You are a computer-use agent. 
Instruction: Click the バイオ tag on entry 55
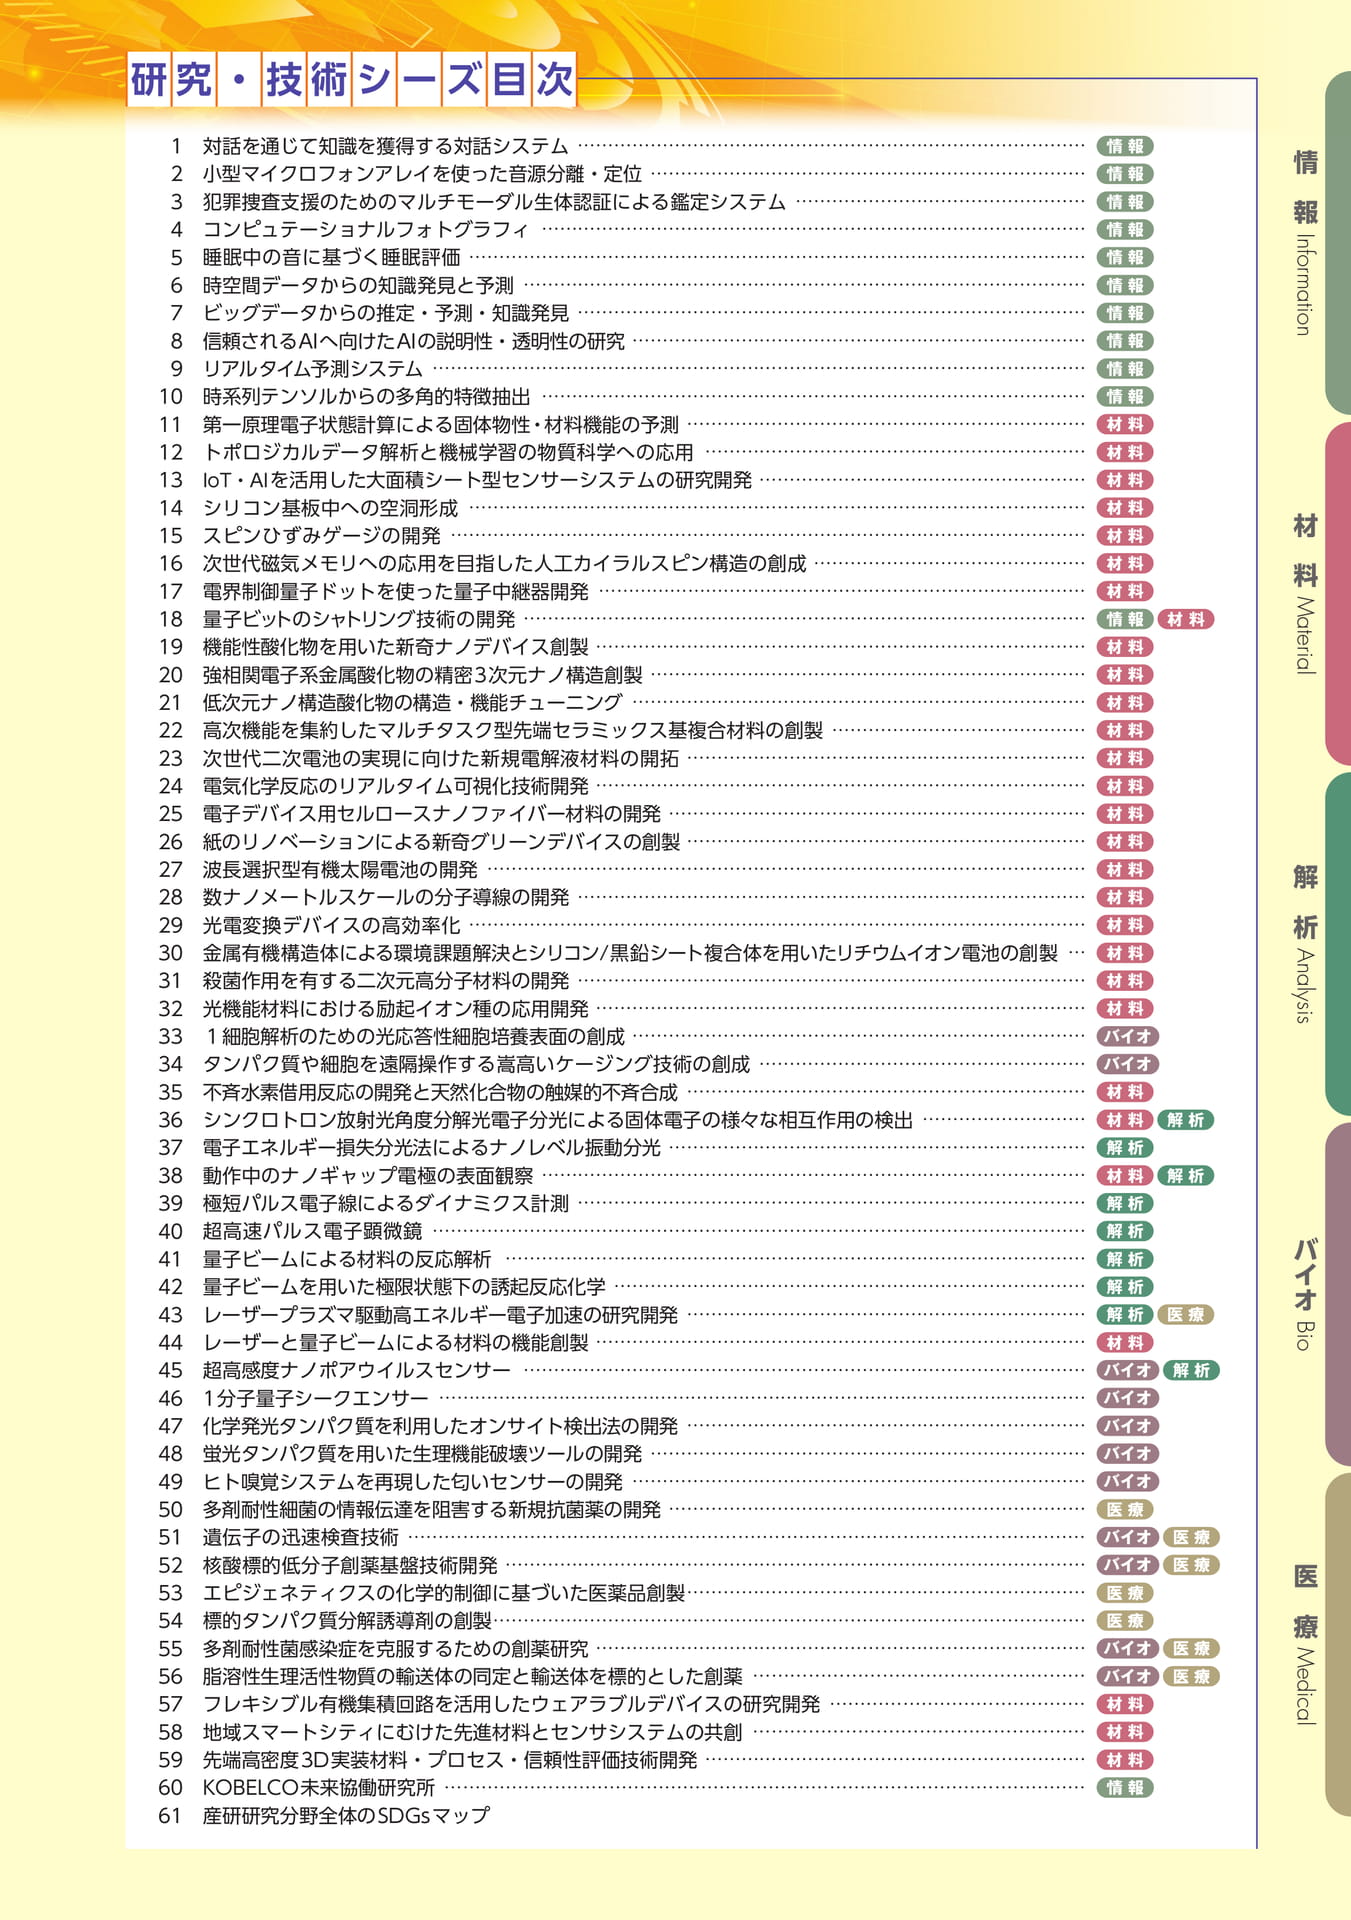pos(1128,1649)
